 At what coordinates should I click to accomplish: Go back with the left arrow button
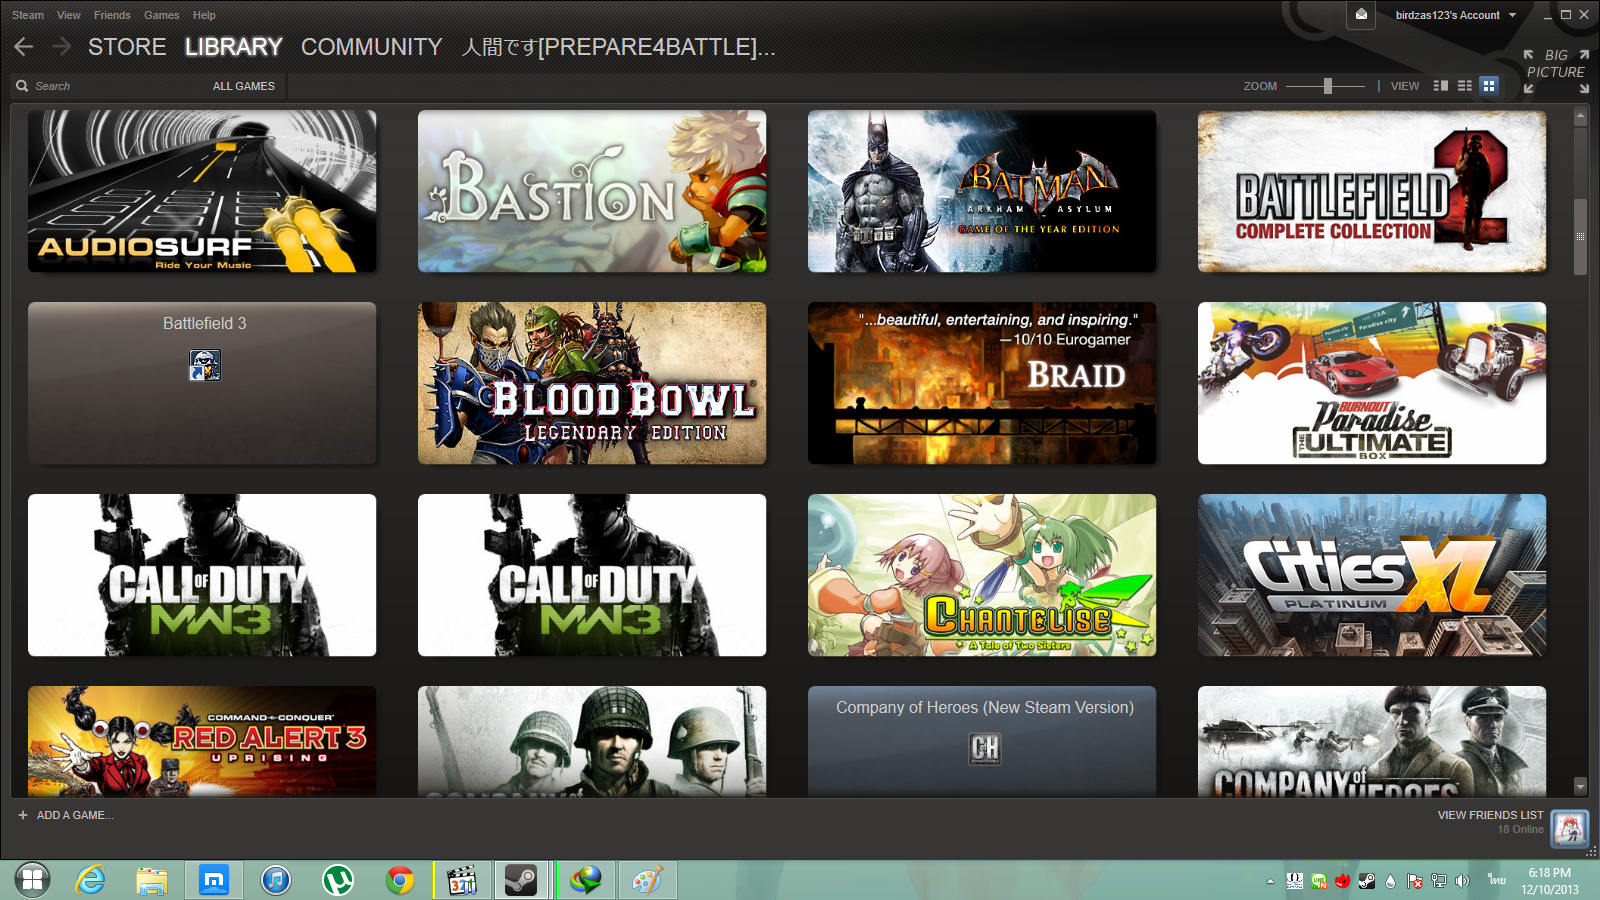(x=24, y=47)
